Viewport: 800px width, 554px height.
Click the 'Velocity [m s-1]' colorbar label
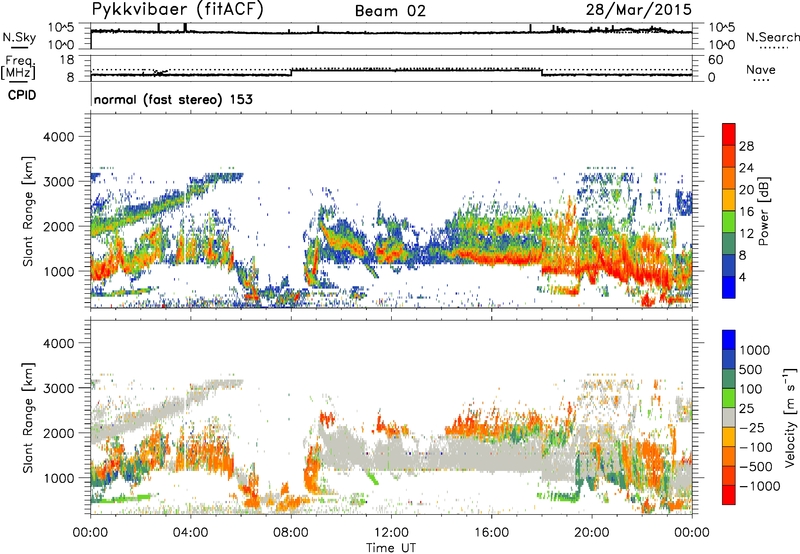(x=790, y=417)
